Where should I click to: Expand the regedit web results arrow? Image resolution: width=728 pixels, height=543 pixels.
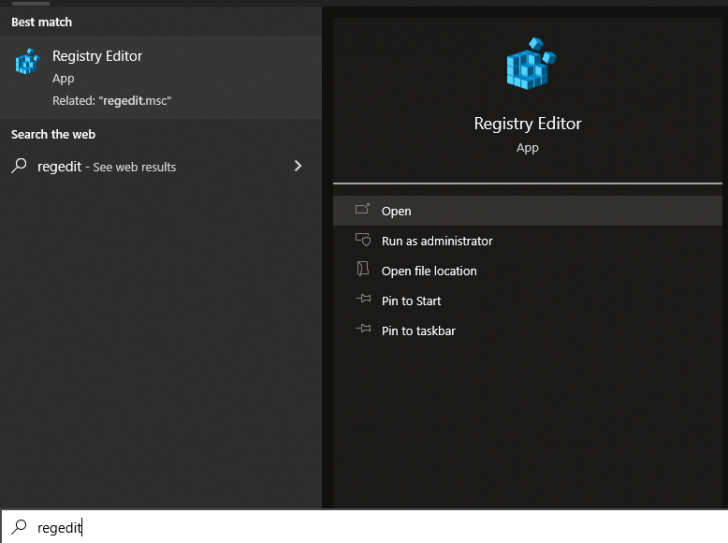298,166
